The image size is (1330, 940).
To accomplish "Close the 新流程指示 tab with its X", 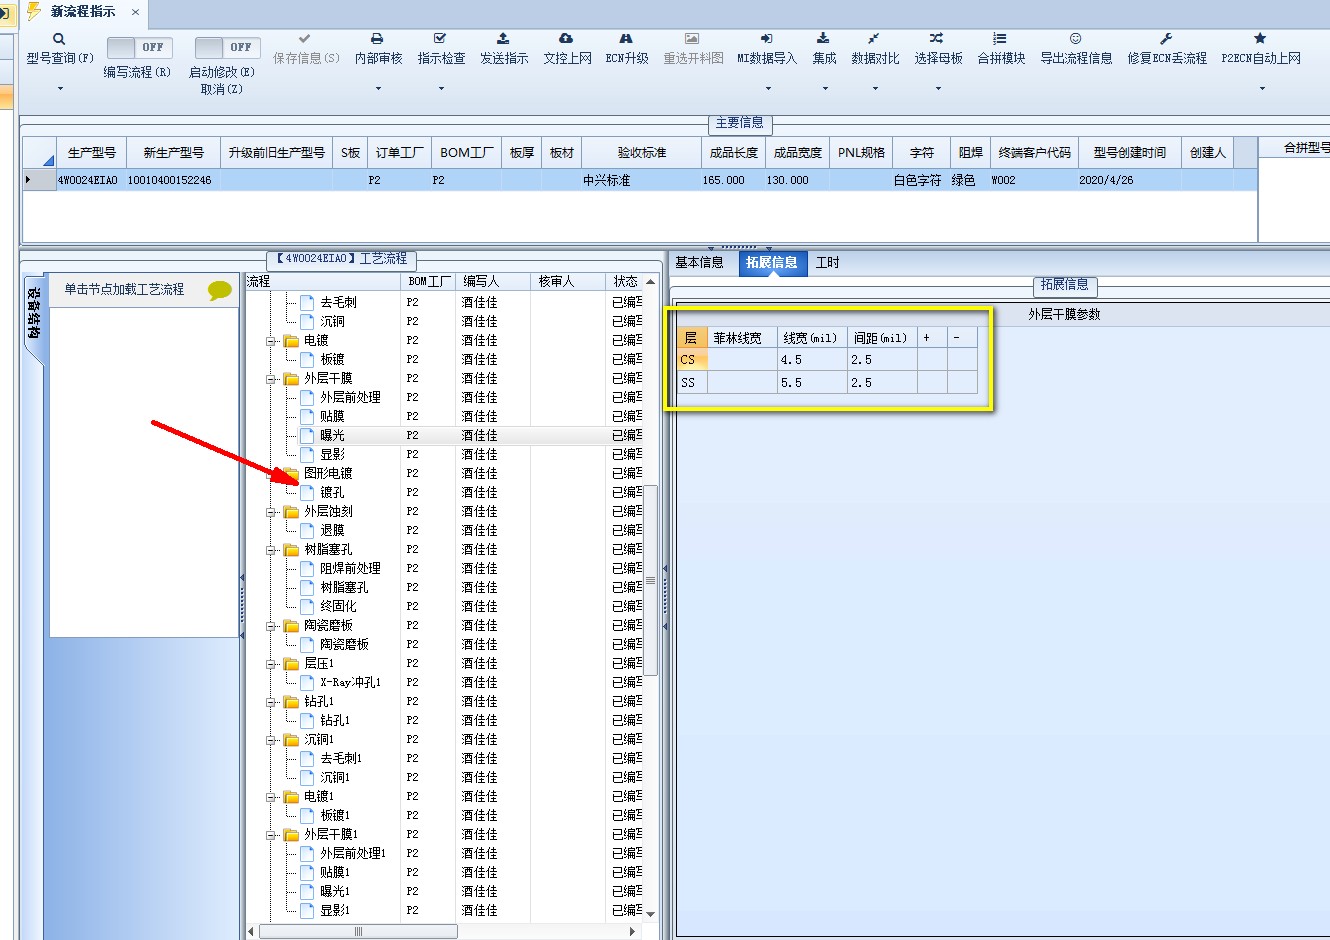I will (x=136, y=12).
